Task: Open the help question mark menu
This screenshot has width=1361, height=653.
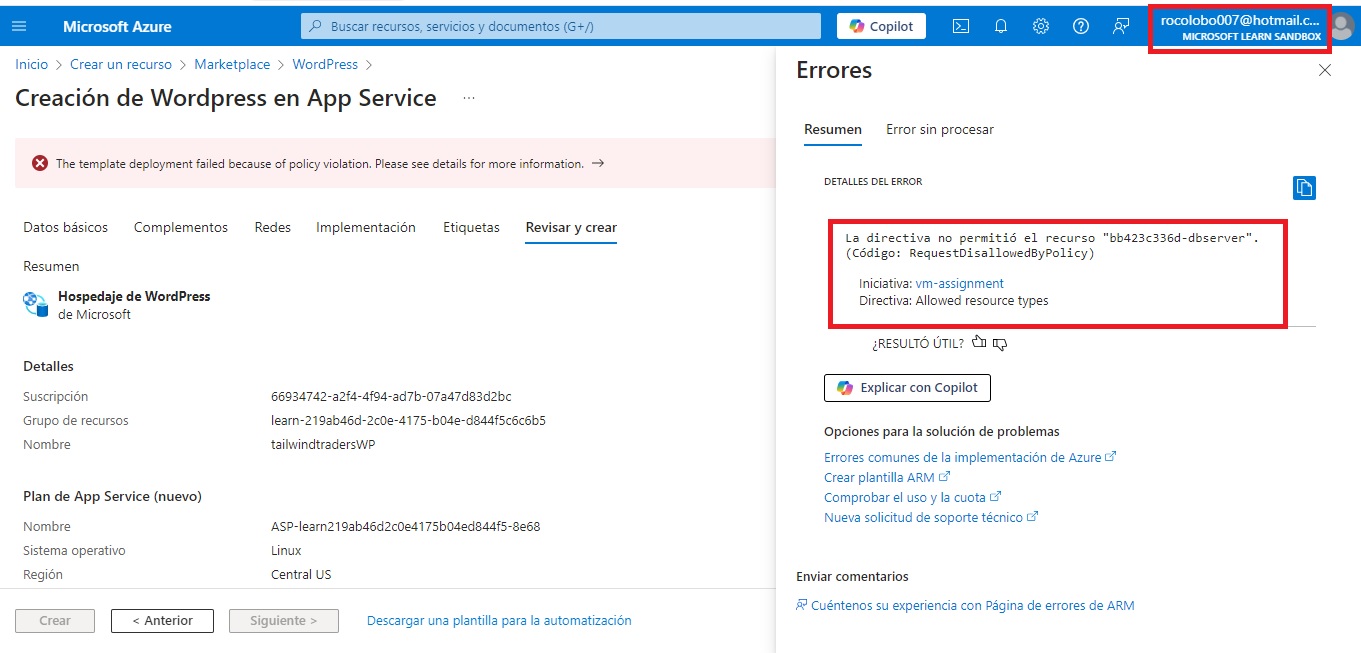Action: pyautogui.click(x=1080, y=27)
